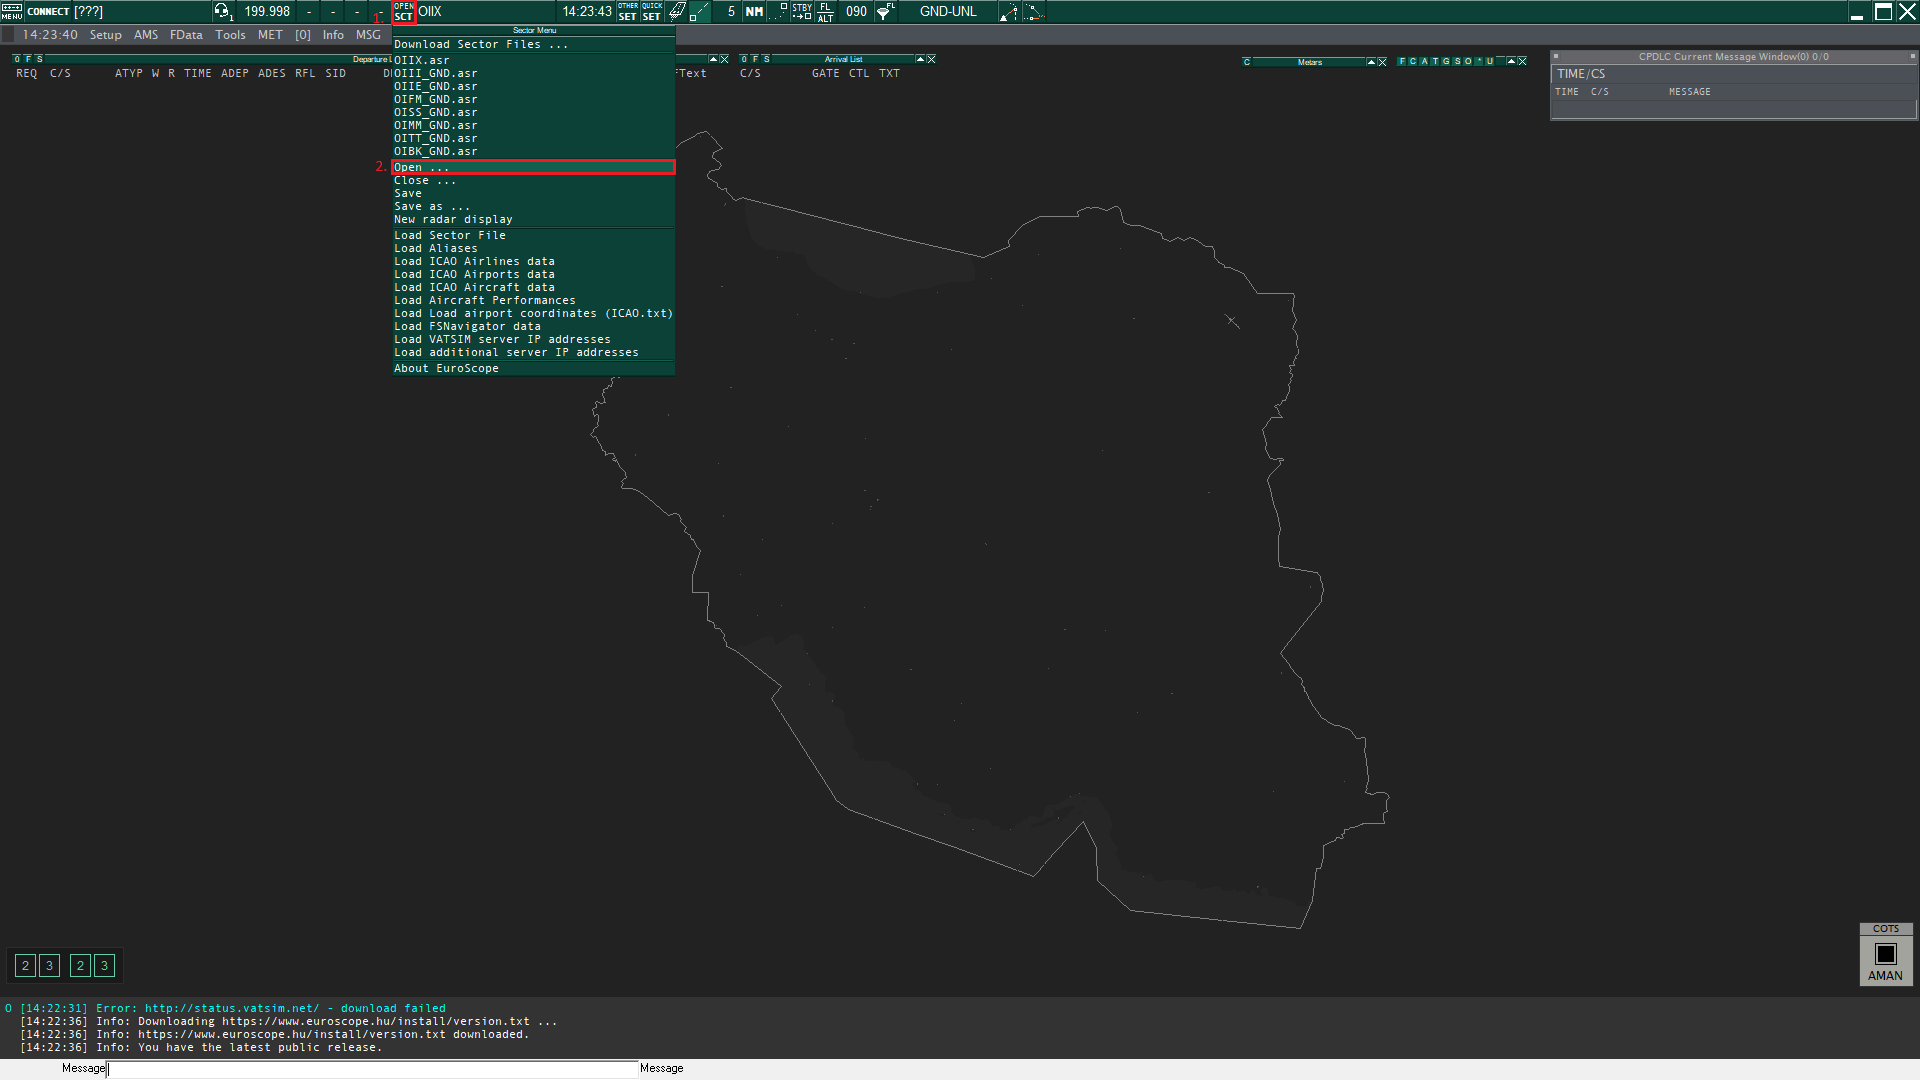Click the last green box labelled 3

coord(104,965)
